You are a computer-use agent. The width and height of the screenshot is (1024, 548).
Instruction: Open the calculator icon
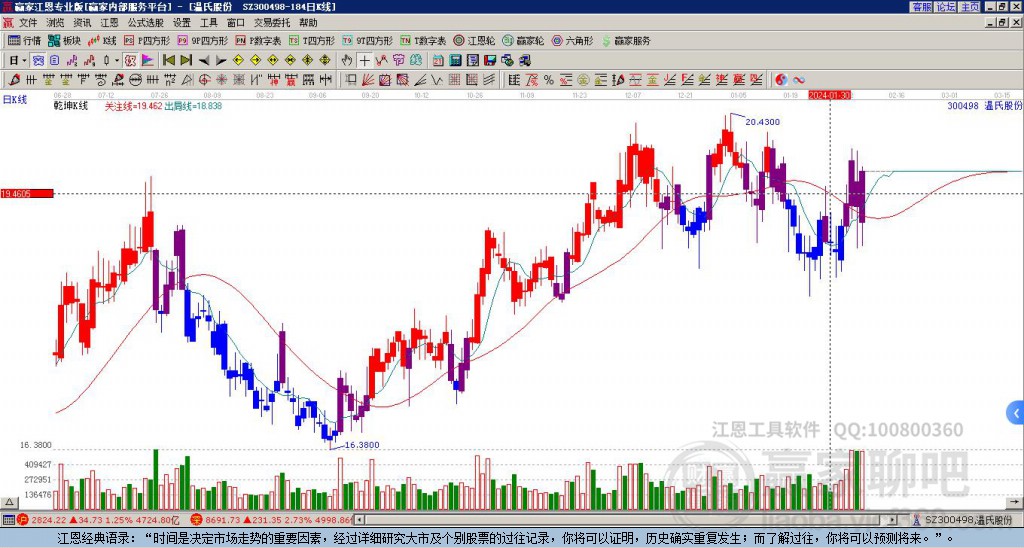point(455,61)
